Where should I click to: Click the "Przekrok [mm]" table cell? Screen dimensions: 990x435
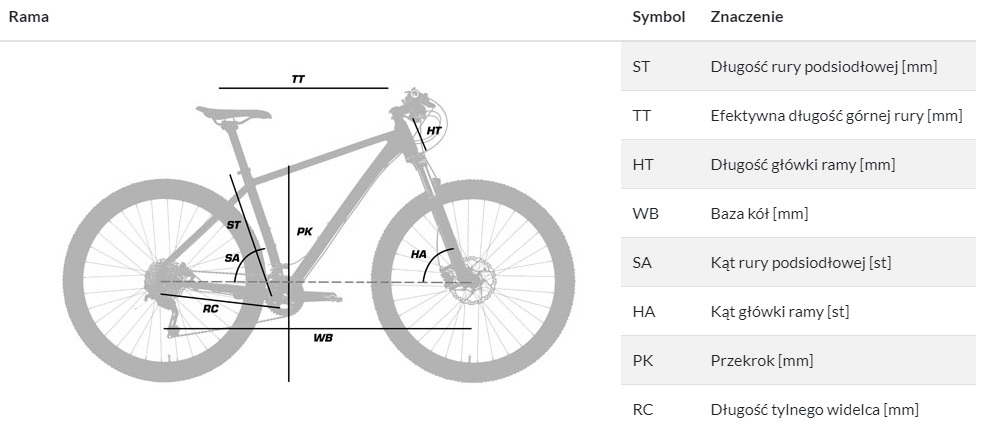point(761,360)
